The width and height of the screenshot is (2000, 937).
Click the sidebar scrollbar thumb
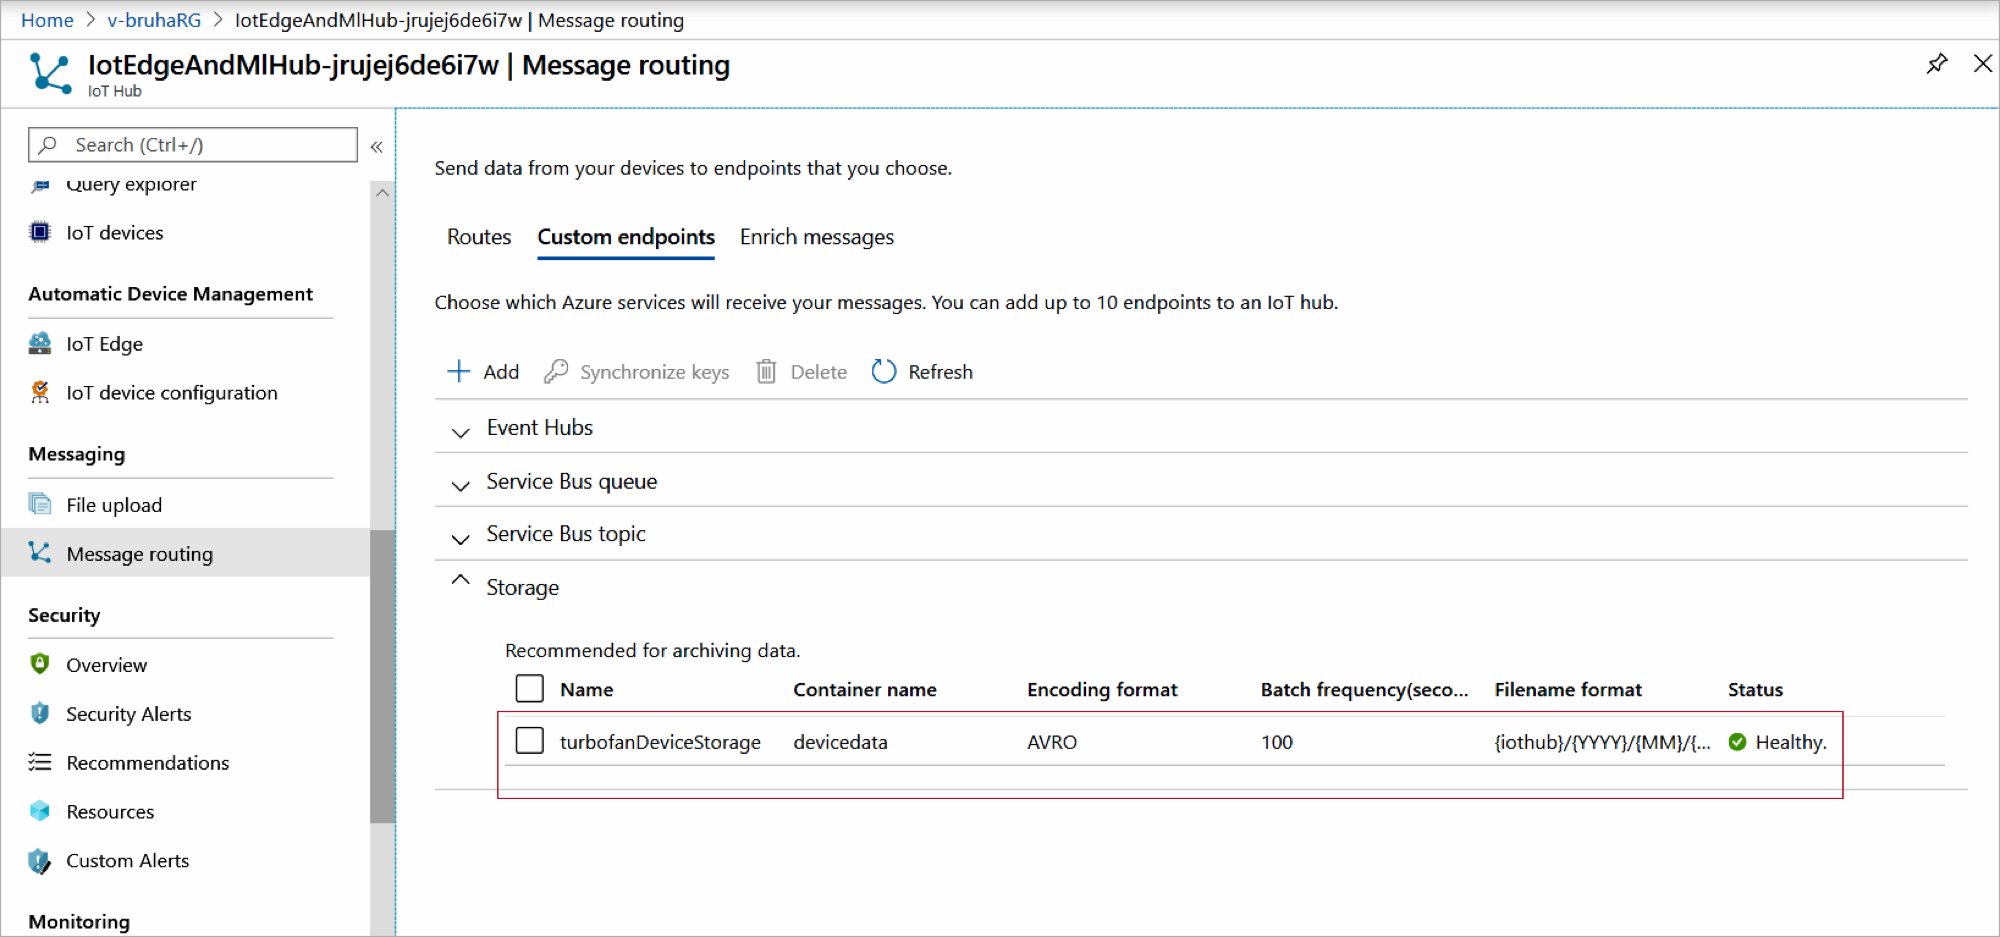click(382, 676)
